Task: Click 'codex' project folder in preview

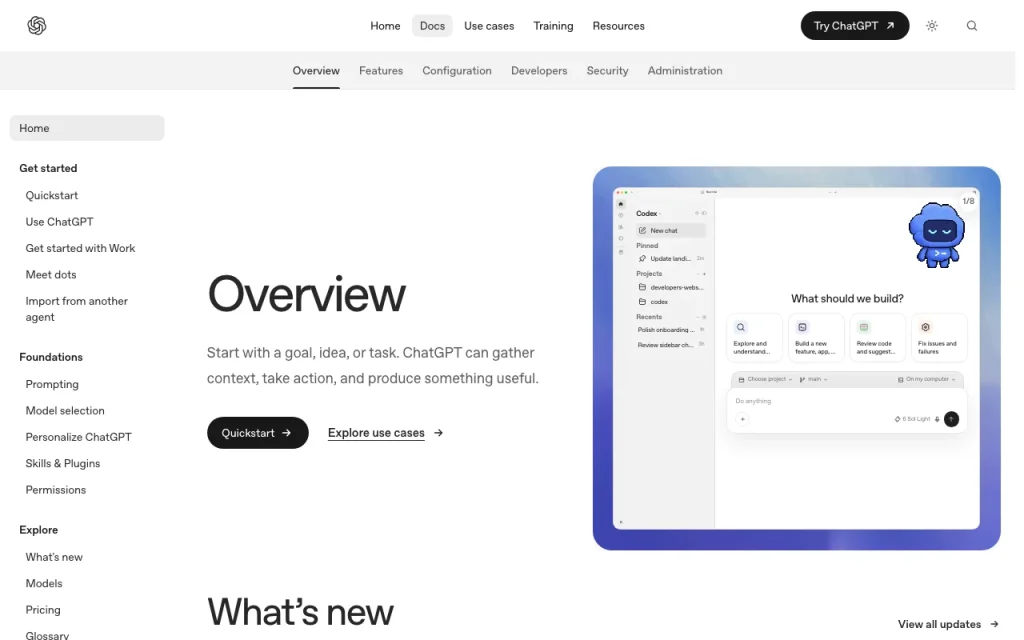Action: click(654, 302)
